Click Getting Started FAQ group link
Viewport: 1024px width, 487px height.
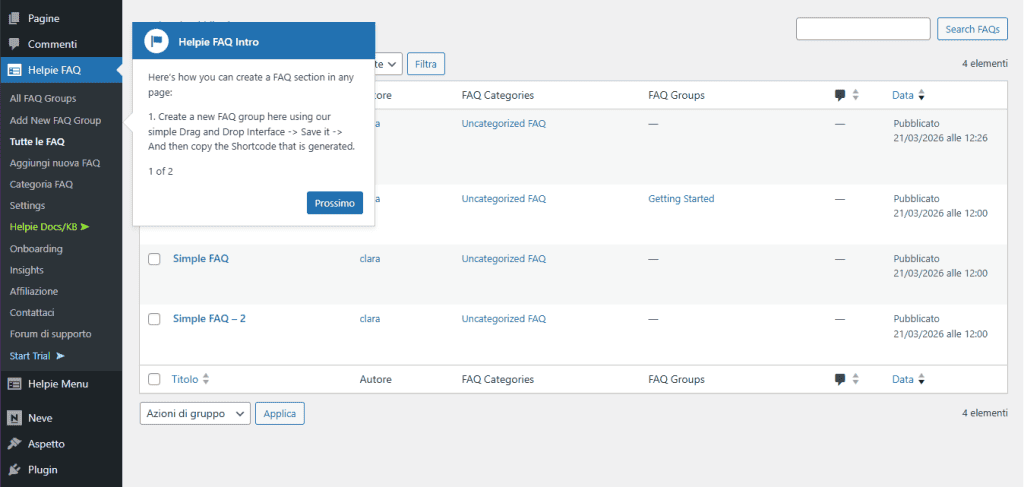click(x=681, y=198)
